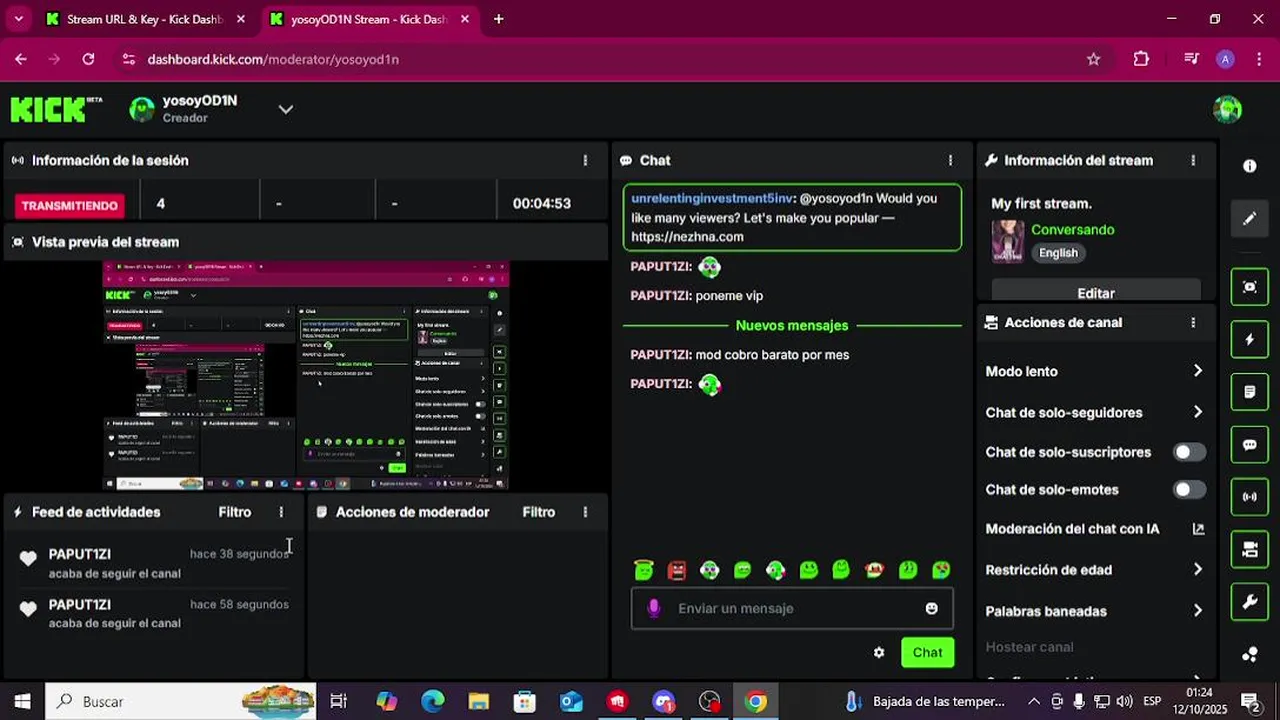Open three-dot menu of Acciones de moderador

click(585, 512)
